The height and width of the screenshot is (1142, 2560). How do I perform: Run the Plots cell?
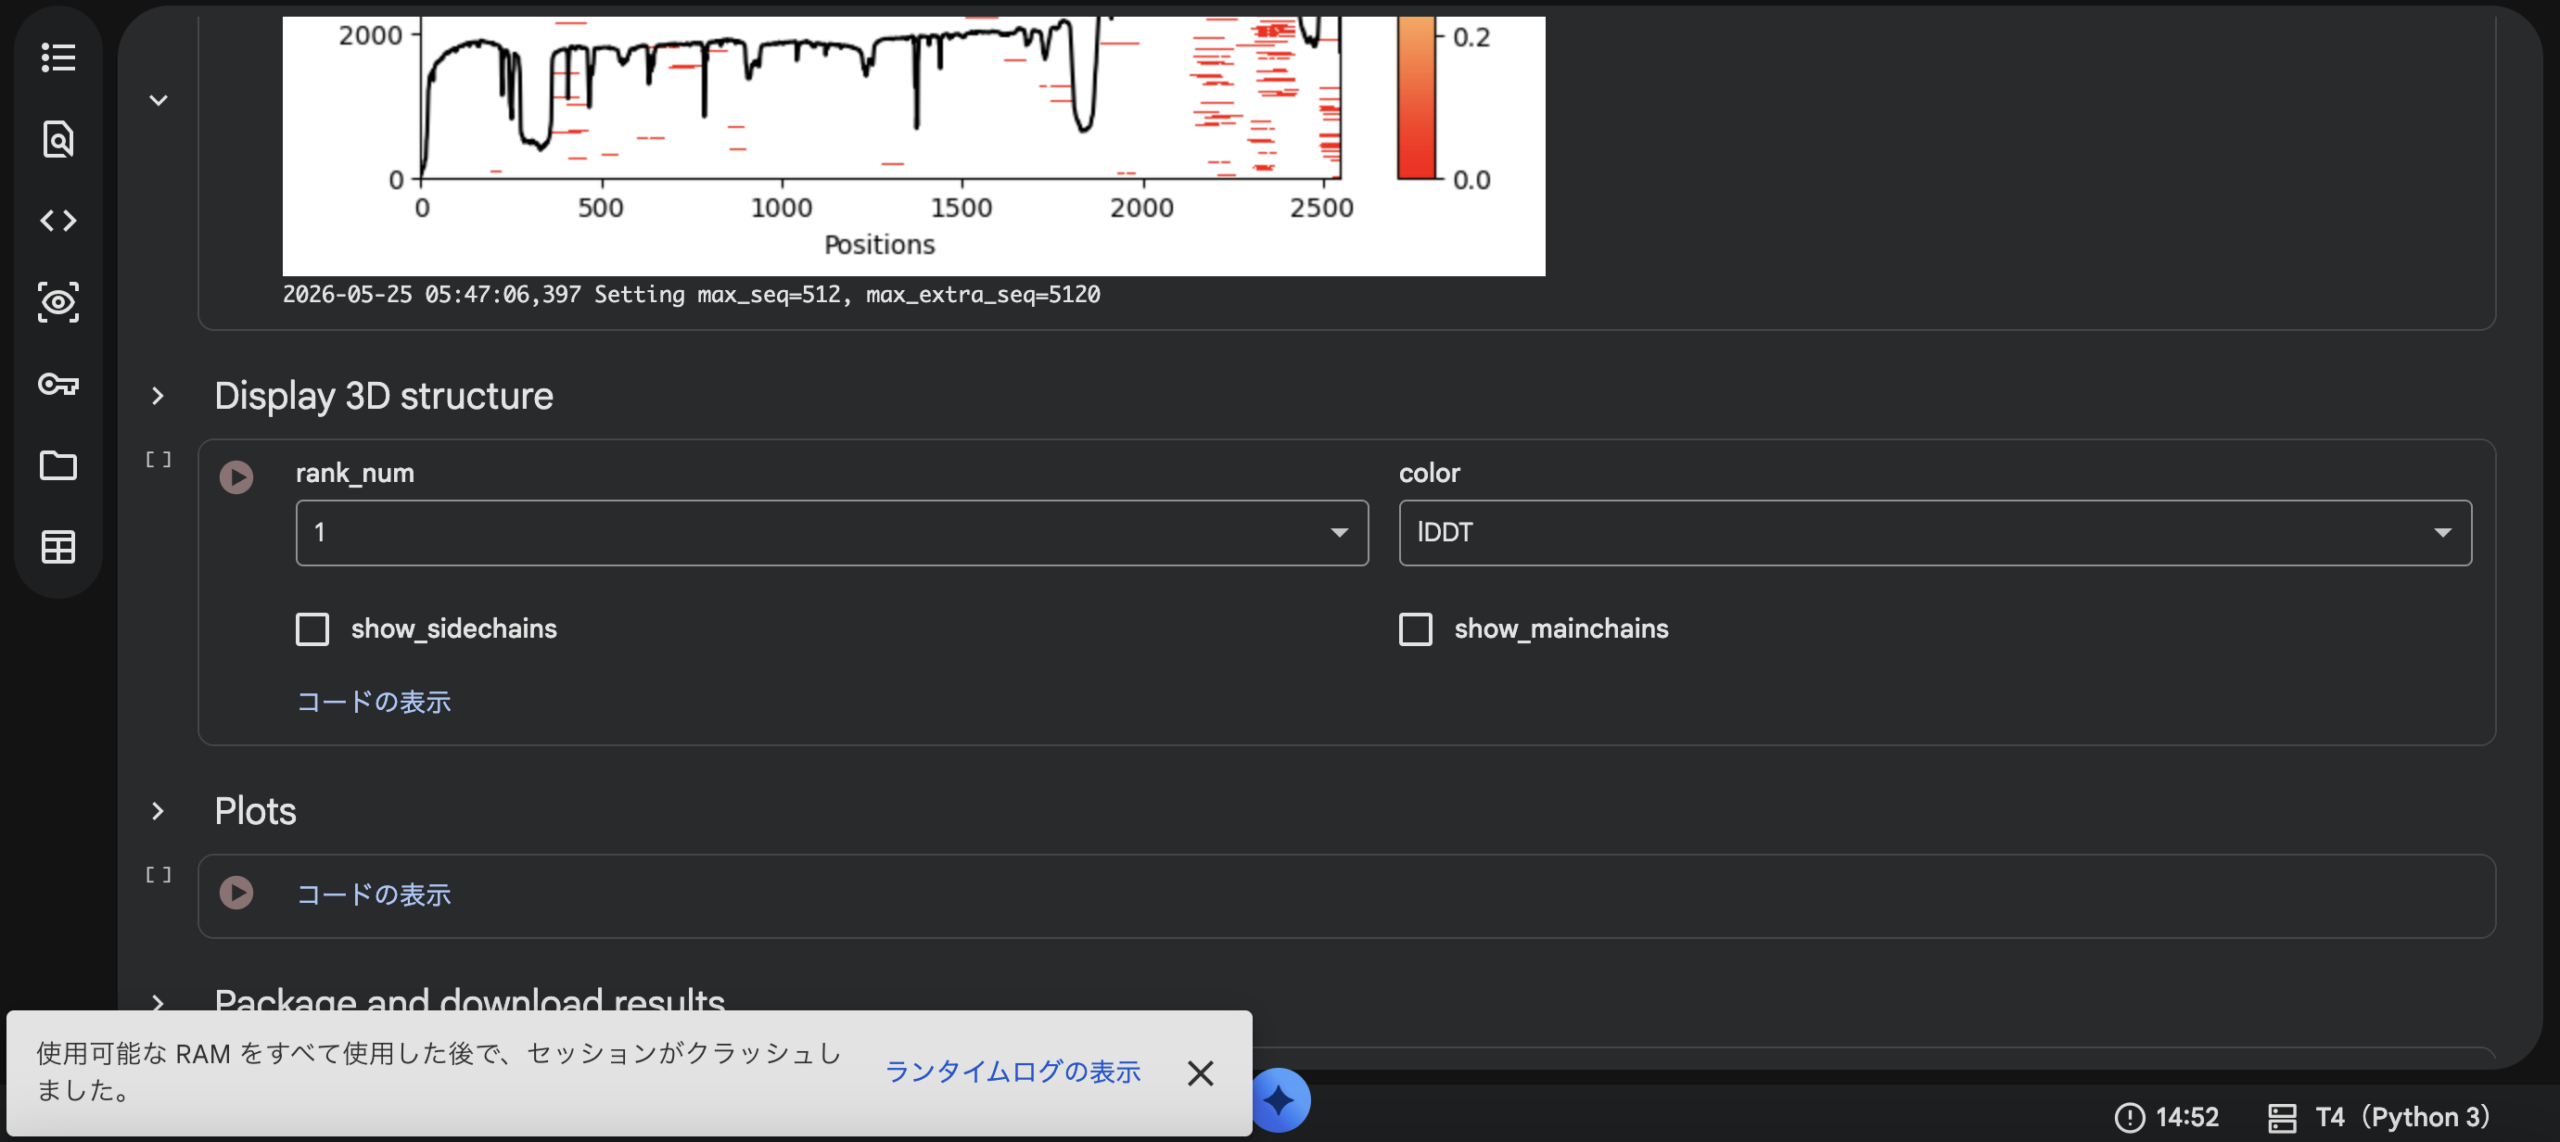click(237, 892)
